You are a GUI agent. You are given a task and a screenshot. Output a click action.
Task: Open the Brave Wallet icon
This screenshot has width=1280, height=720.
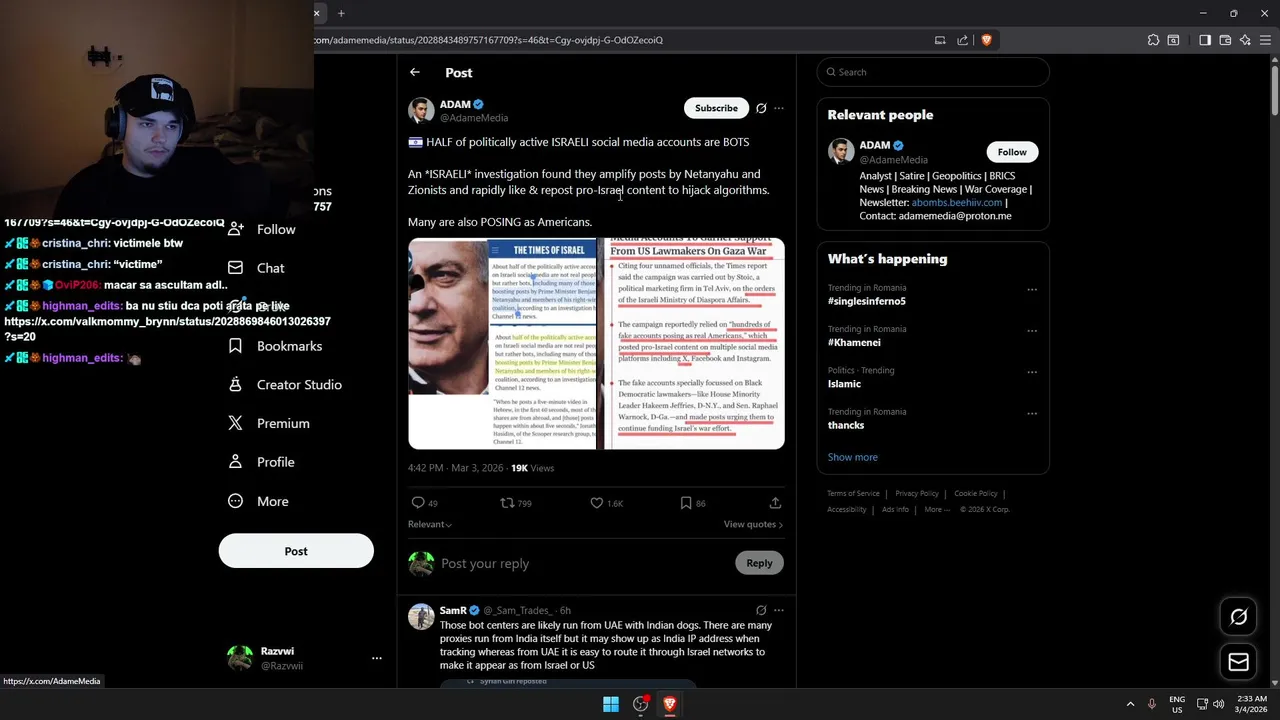click(x=1225, y=40)
